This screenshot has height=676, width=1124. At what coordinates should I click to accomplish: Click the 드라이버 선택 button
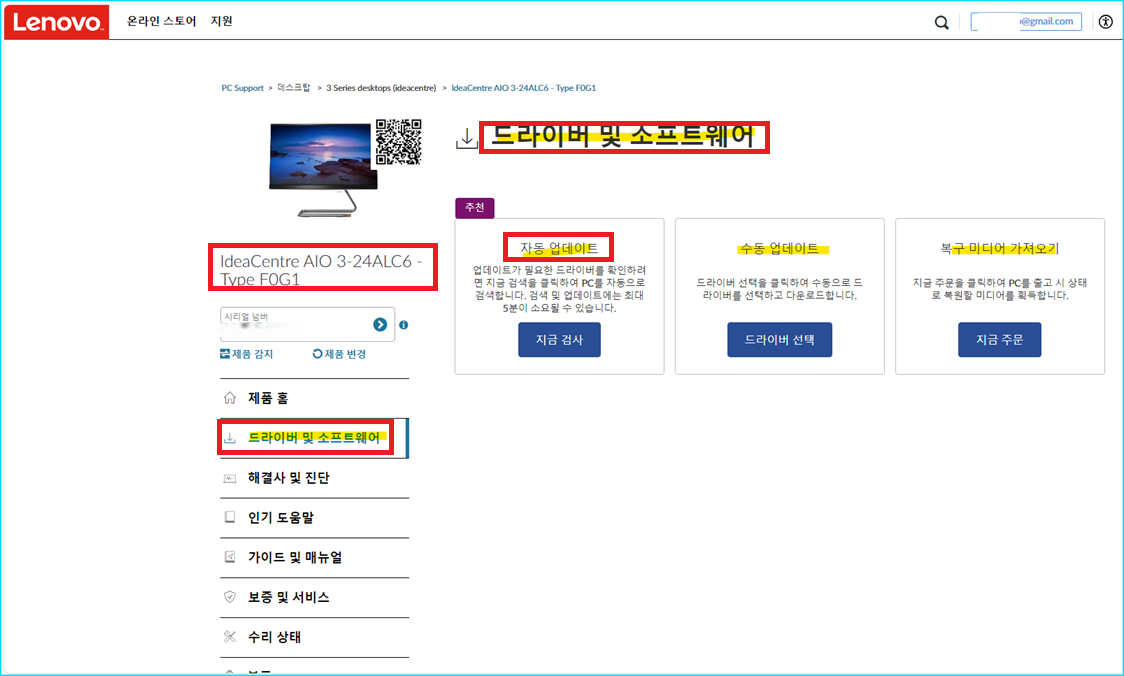[779, 340]
